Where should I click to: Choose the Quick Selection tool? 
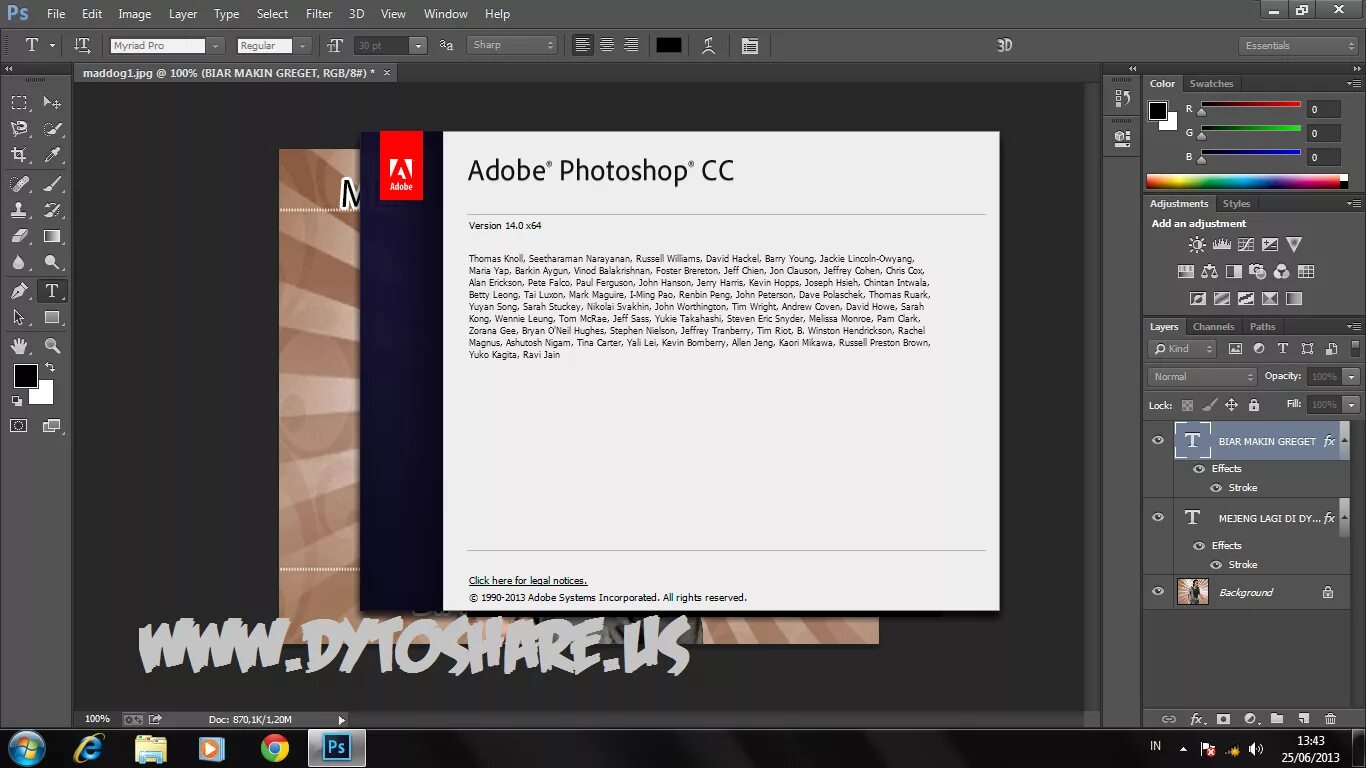click(52, 129)
